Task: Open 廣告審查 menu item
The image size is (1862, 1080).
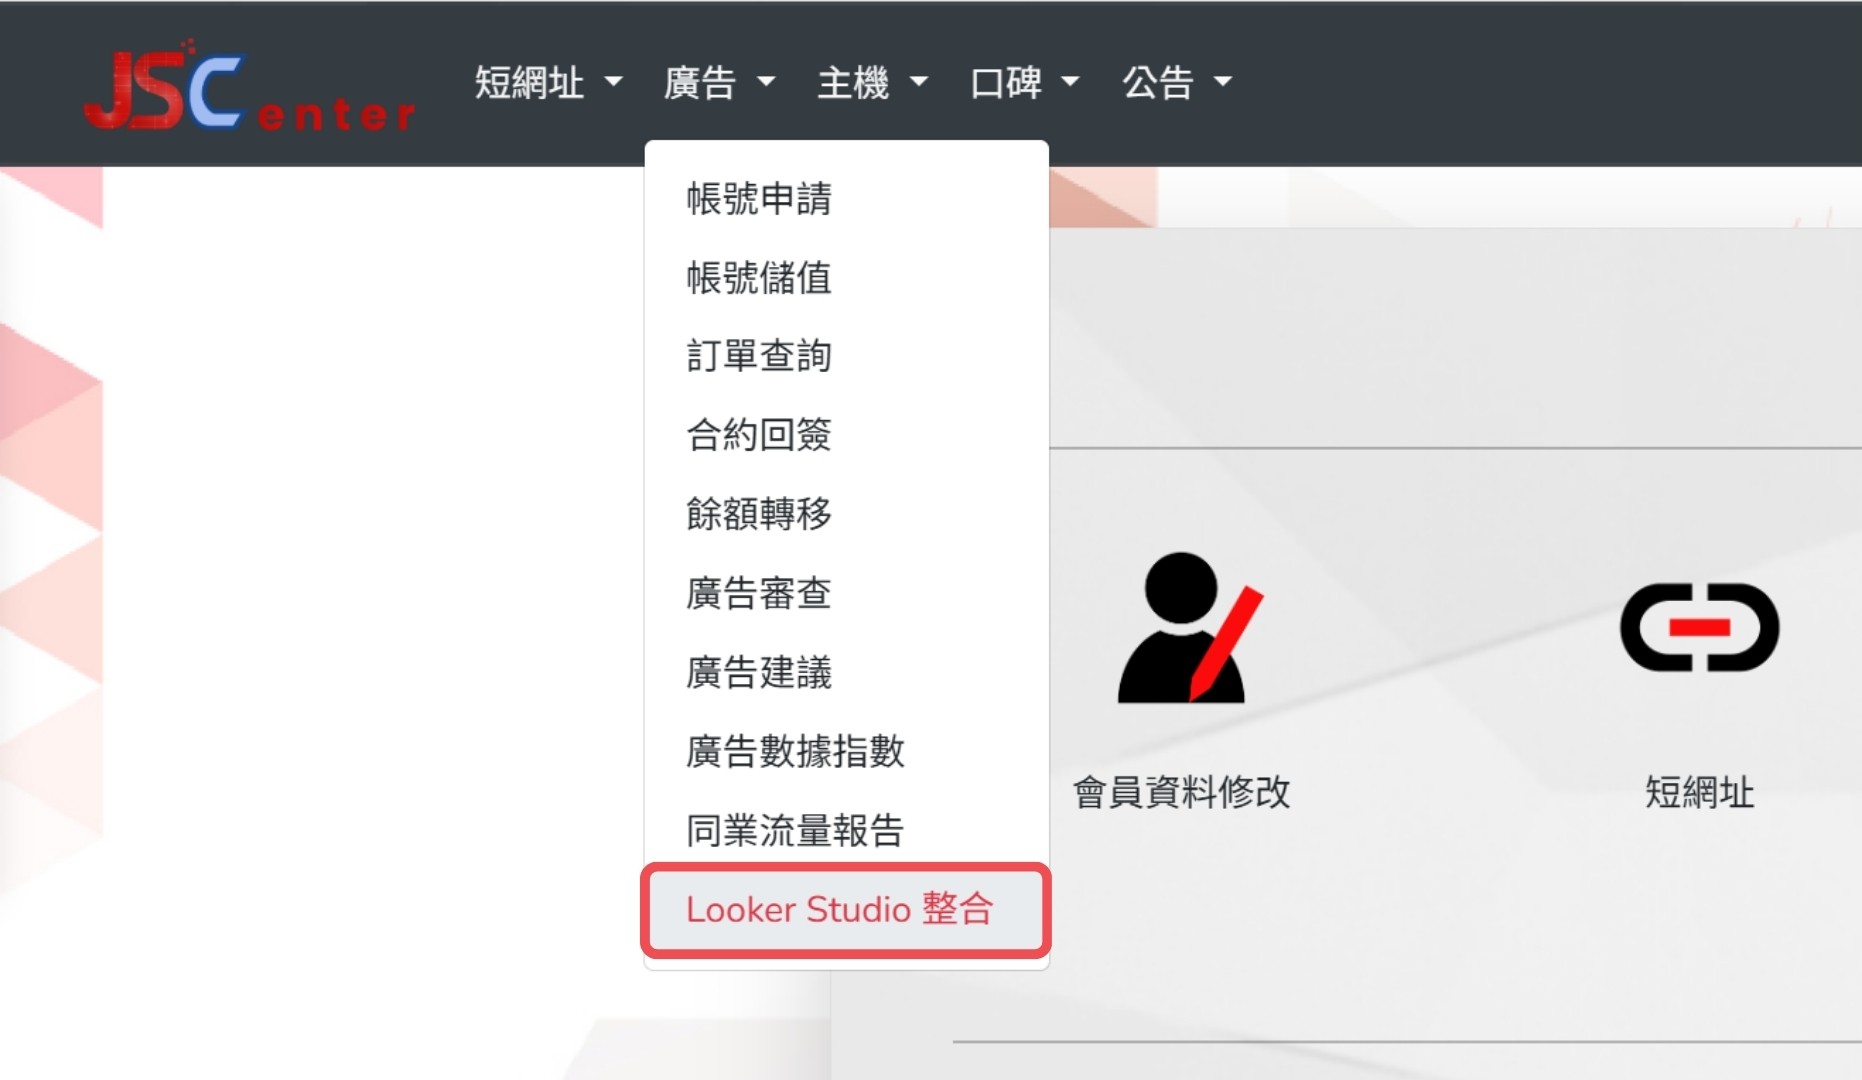Action: point(759,593)
